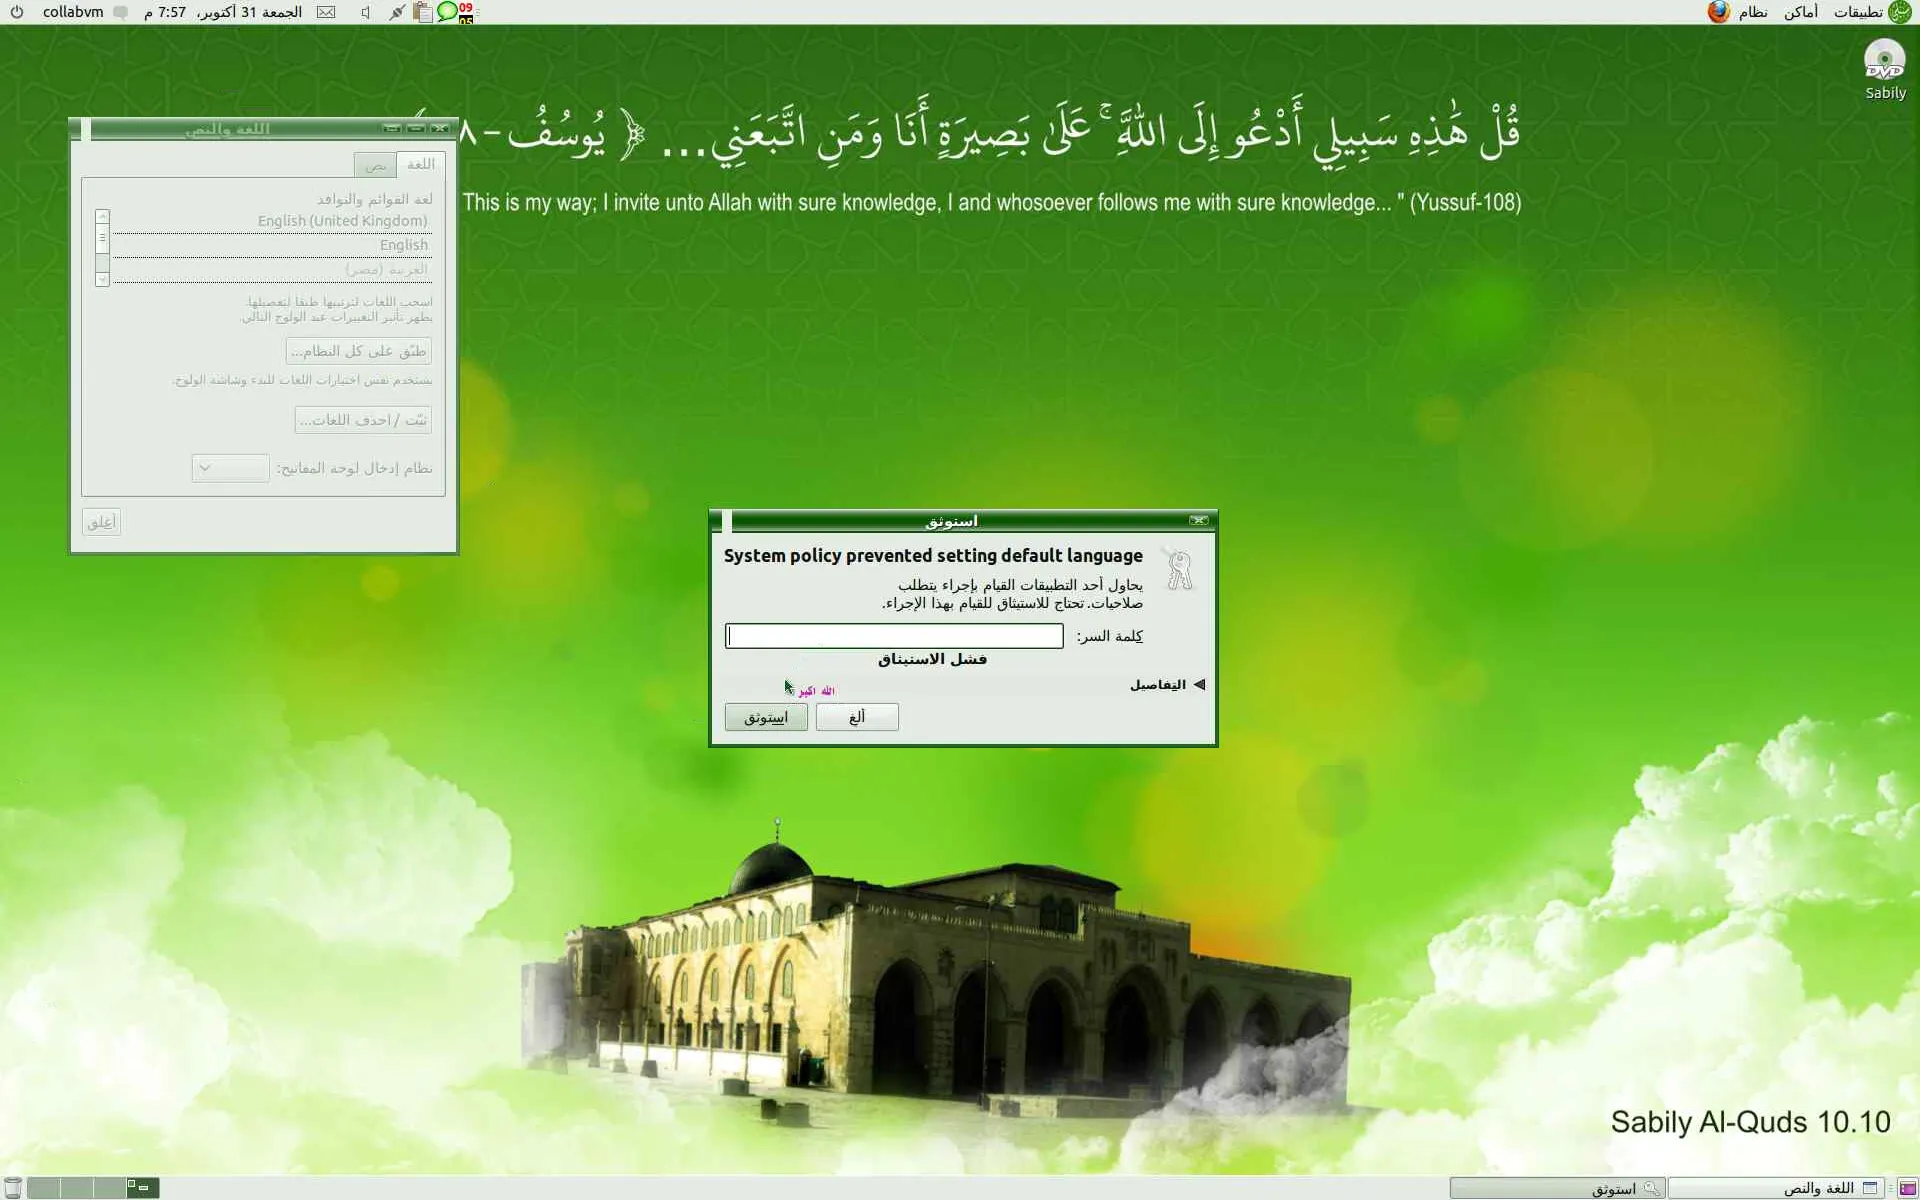Open the network connection indicator
The width and height of the screenshot is (1920, 1200).
(397, 12)
